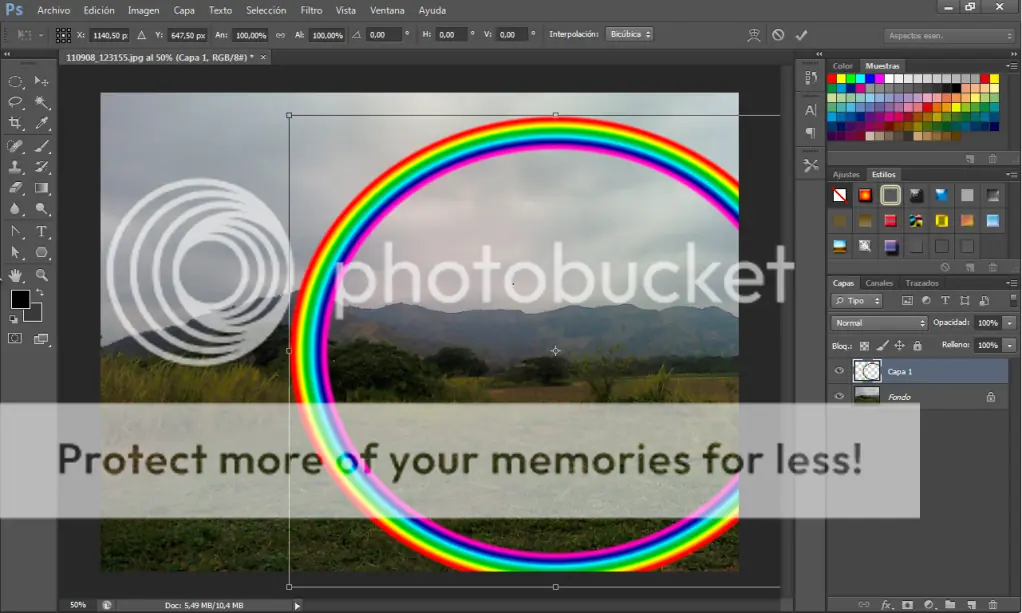1022x613 pixels.
Task: Hide the Capa 1 layer
Action: (x=839, y=371)
